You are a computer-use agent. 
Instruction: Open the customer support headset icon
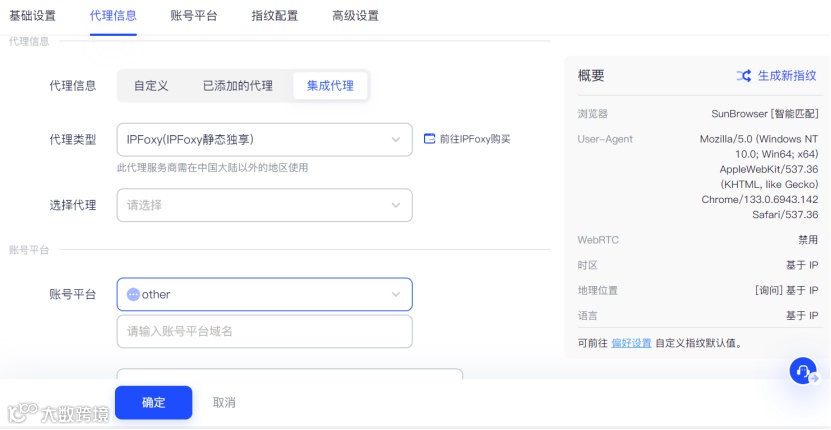803,371
